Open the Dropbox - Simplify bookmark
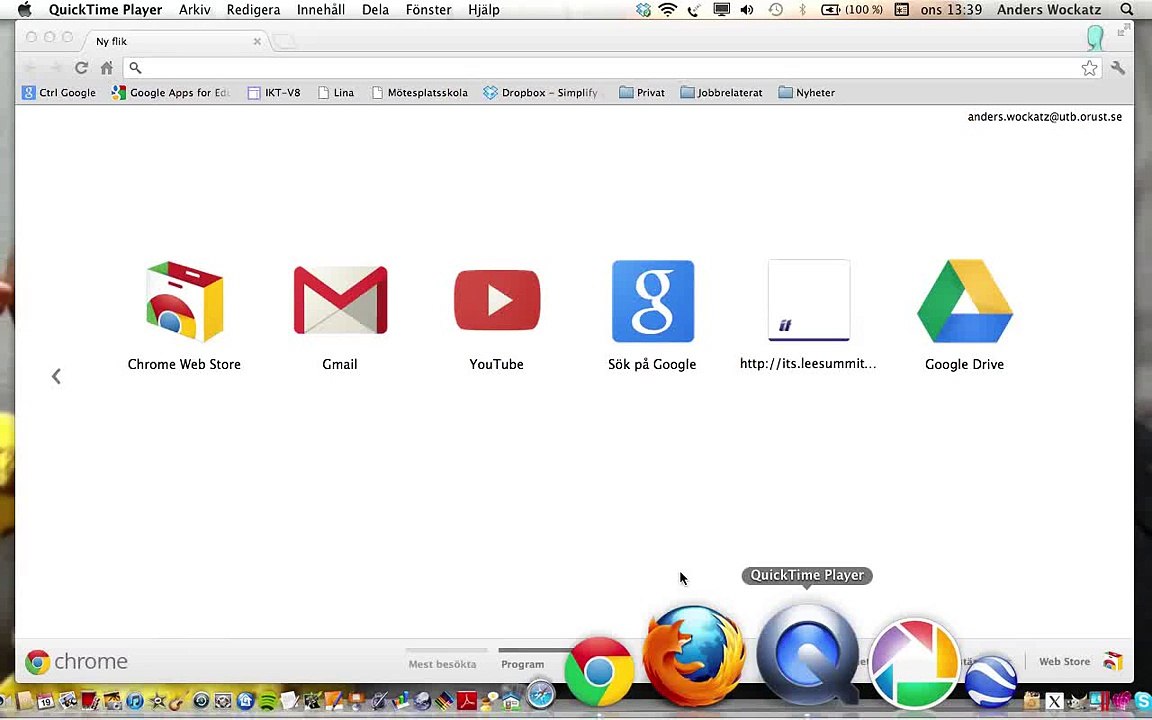The height and width of the screenshot is (720, 1152). click(x=541, y=93)
